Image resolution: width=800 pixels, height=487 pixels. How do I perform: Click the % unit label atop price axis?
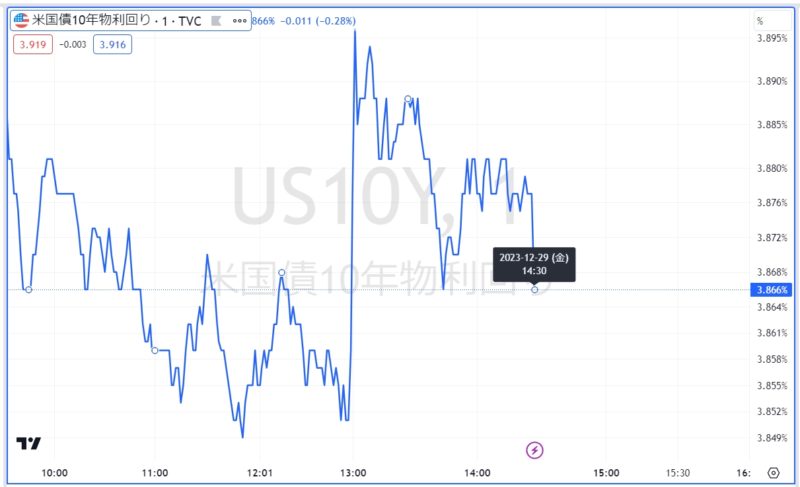tap(760, 20)
